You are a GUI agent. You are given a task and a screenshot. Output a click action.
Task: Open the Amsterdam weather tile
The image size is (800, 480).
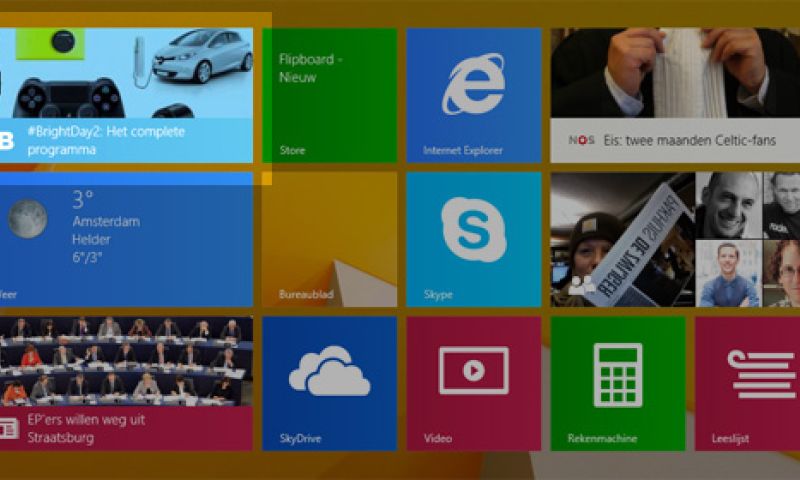[x=126, y=239]
